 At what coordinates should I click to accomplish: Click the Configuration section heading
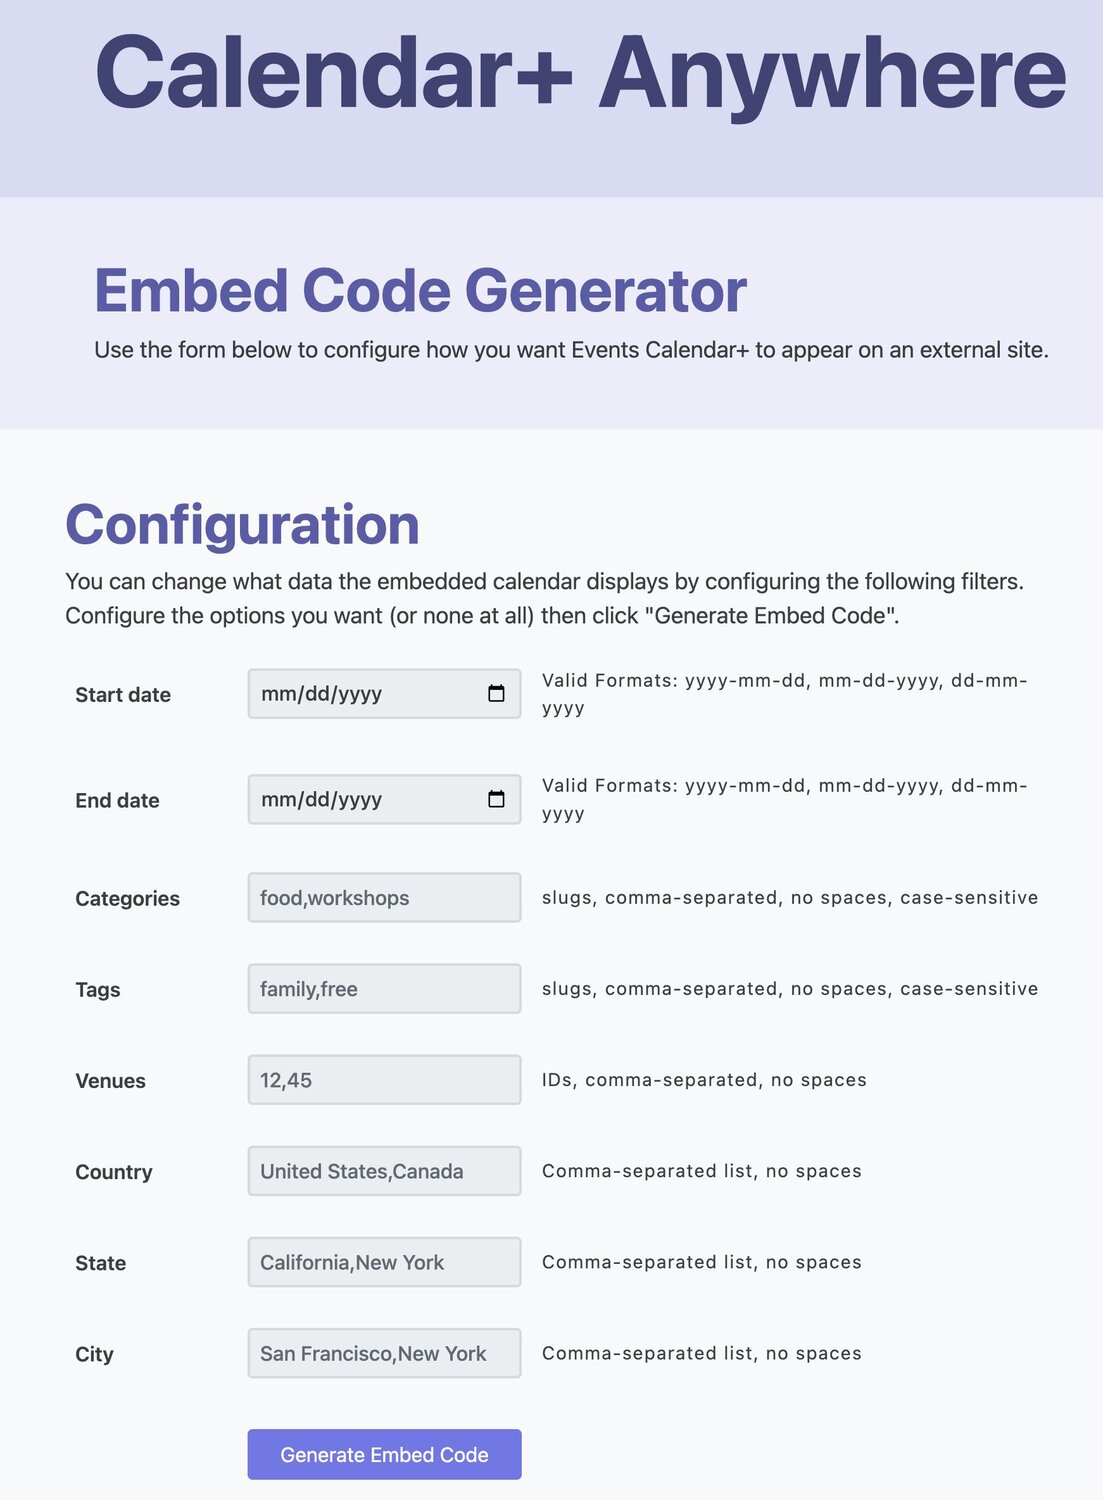tap(242, 524)
